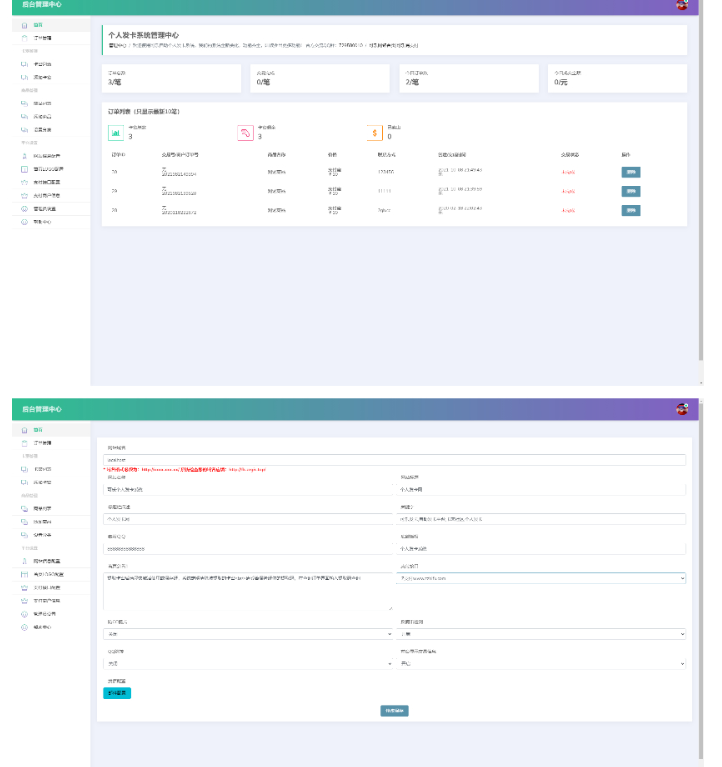Click the green bar chart icon in order list
The width and height of the screenshot is (722, 767).
click(x=116, y=132)
